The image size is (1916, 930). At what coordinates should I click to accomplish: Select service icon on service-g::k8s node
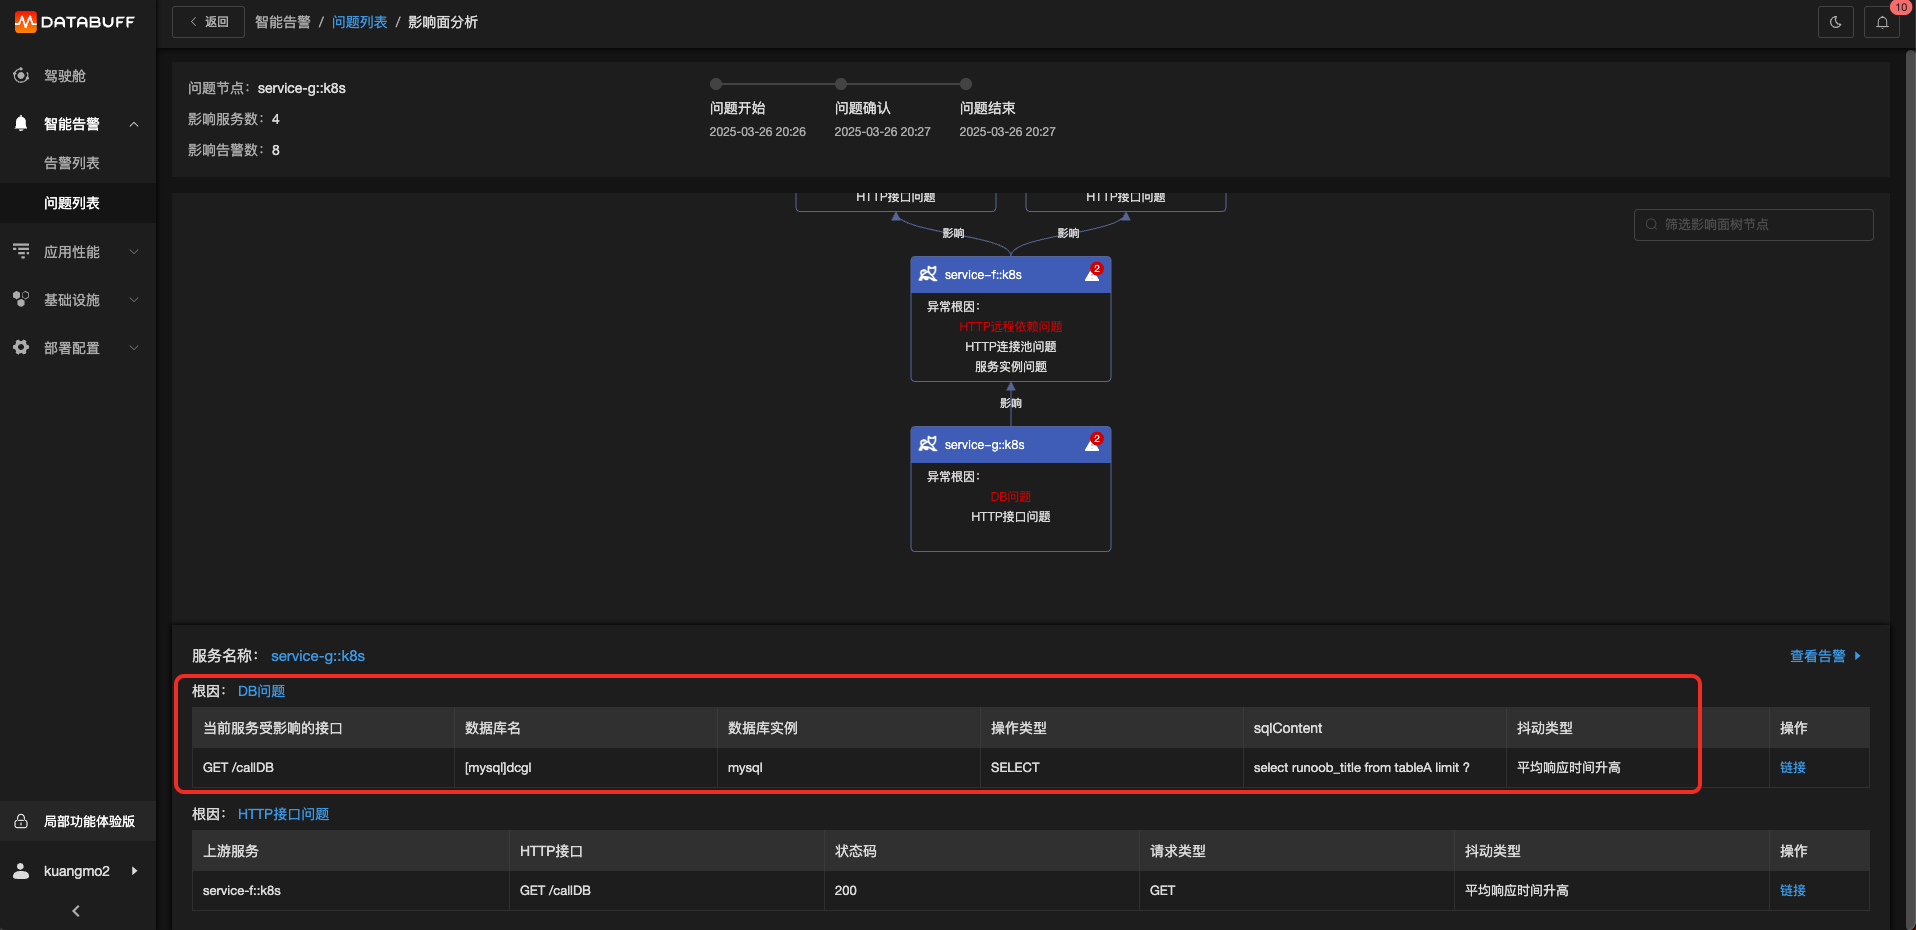point(928,444)
